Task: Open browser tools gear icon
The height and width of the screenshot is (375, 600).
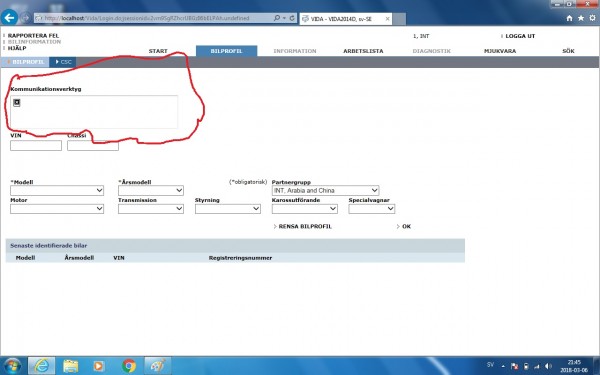Action: [592, 18]
